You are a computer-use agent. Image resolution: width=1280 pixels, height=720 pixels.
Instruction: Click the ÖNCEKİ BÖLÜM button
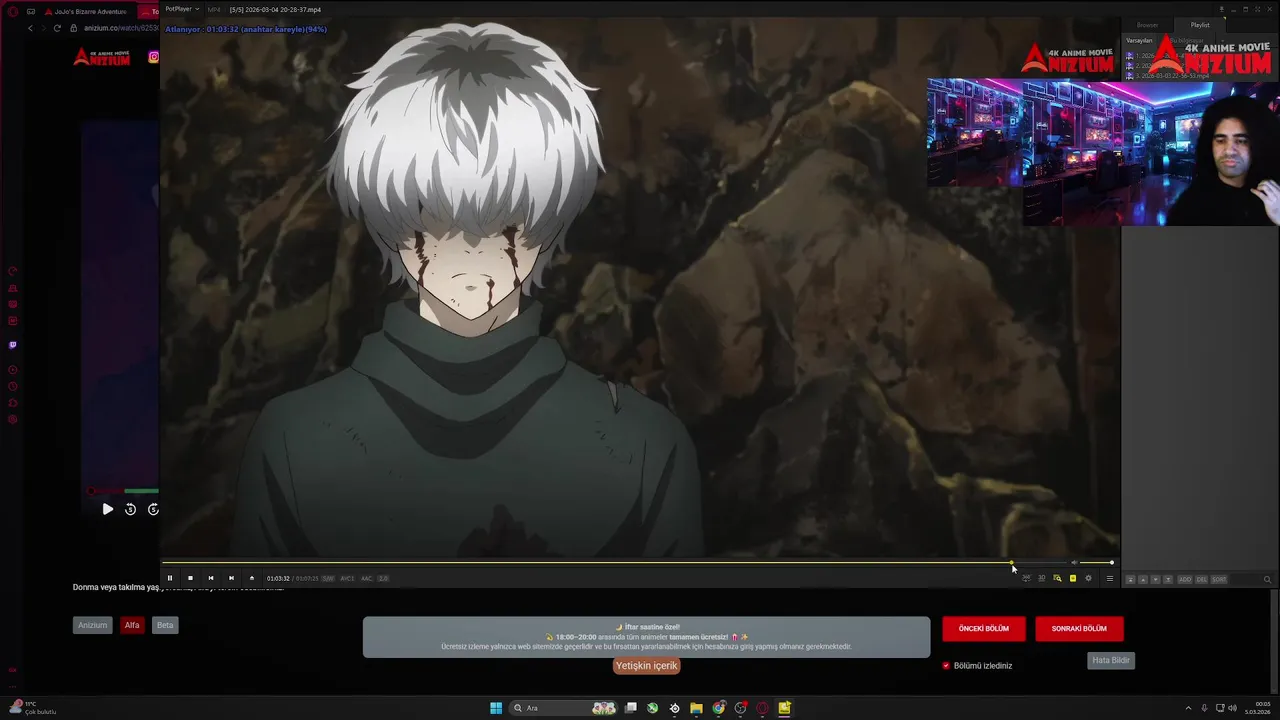[x=984, y=629]
